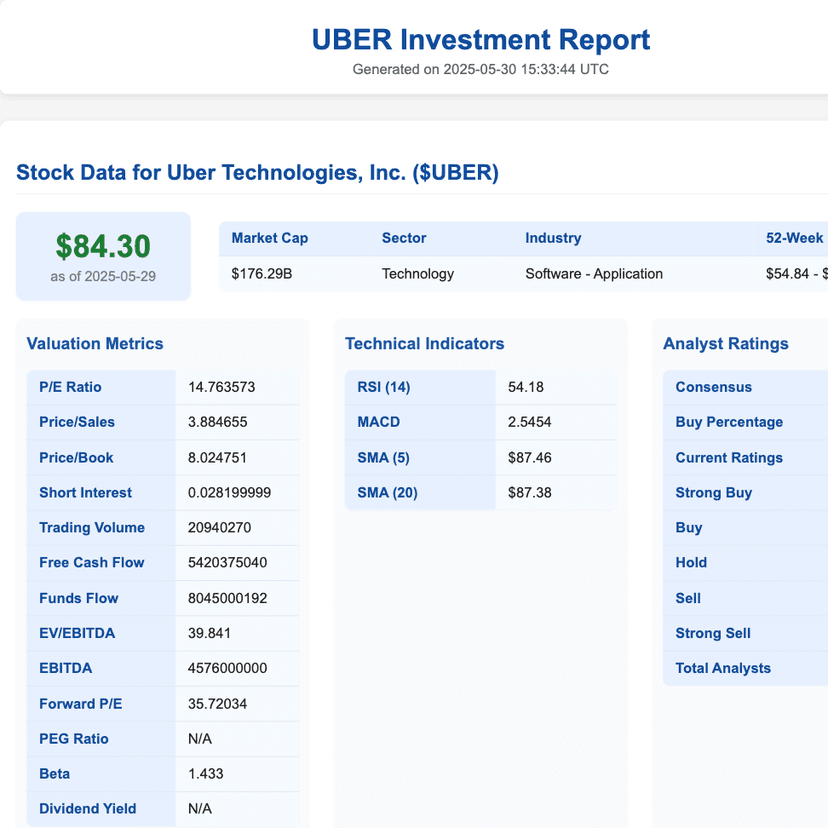Image resolution: width=828 pixels, height=828 pixels.
Task: Select the Total Analysts row label
Action: pos(723,668)
